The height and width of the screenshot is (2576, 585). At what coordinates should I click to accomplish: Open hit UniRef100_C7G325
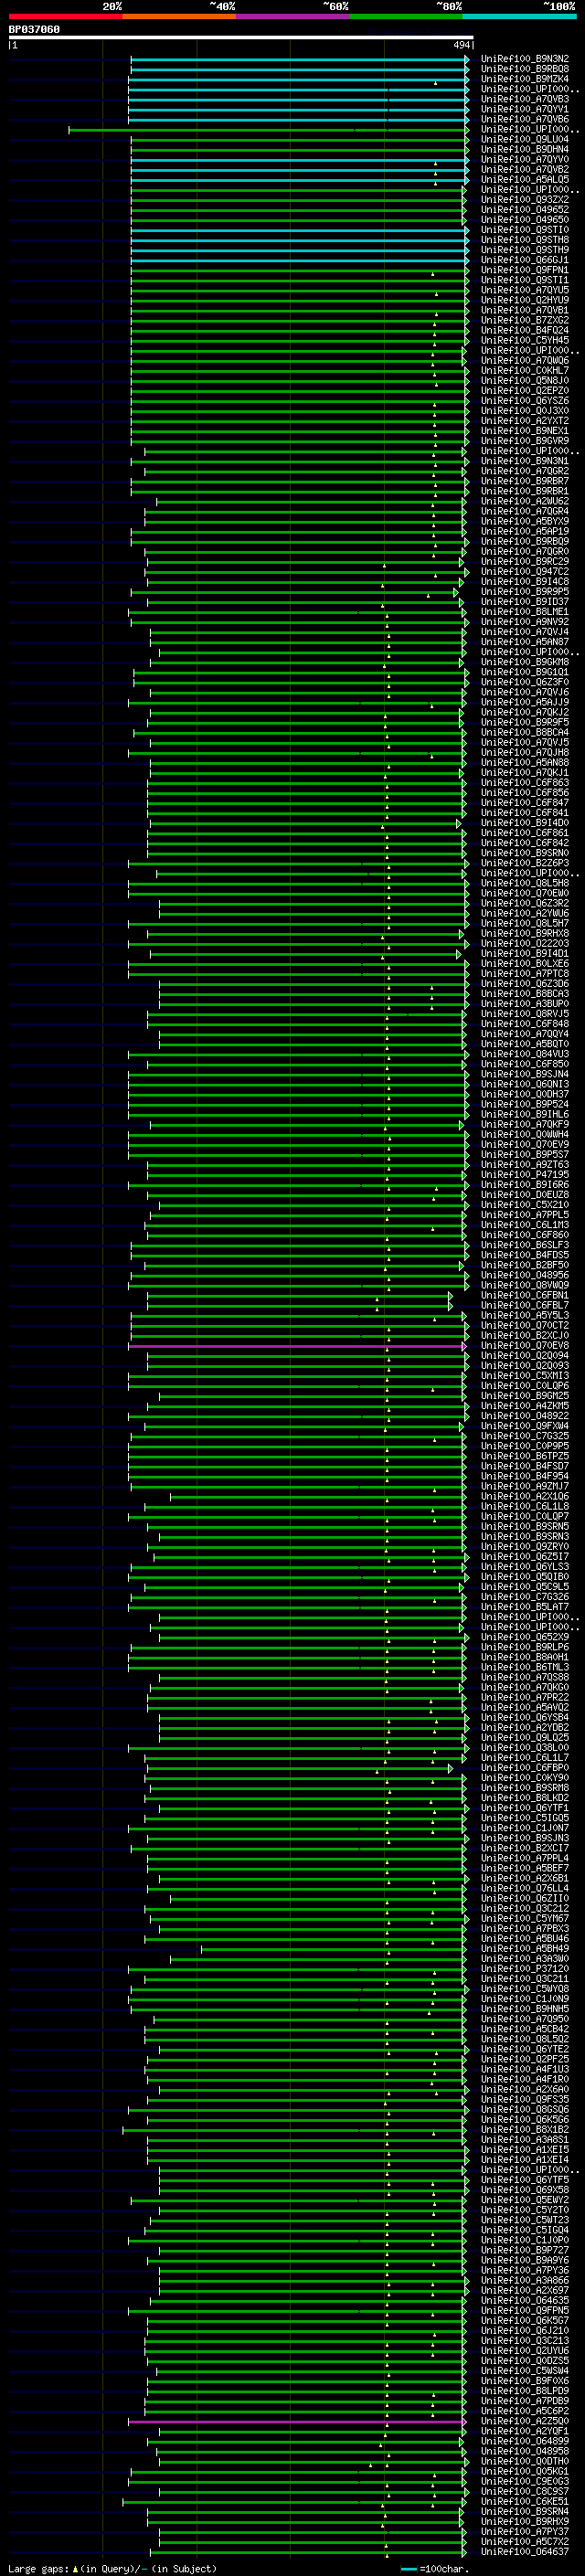[x=525, y=1436]
